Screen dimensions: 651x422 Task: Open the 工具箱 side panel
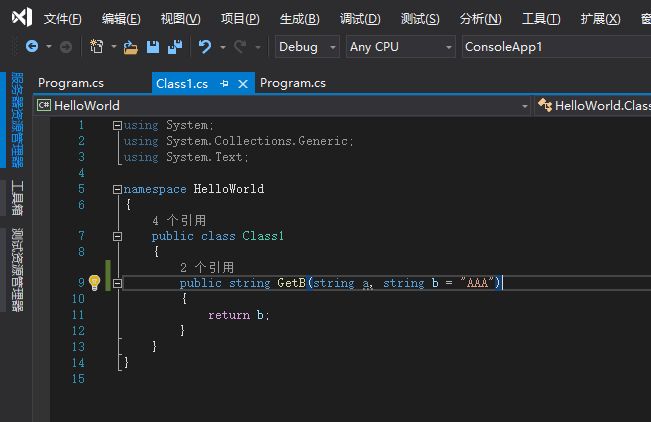point(17,198)
